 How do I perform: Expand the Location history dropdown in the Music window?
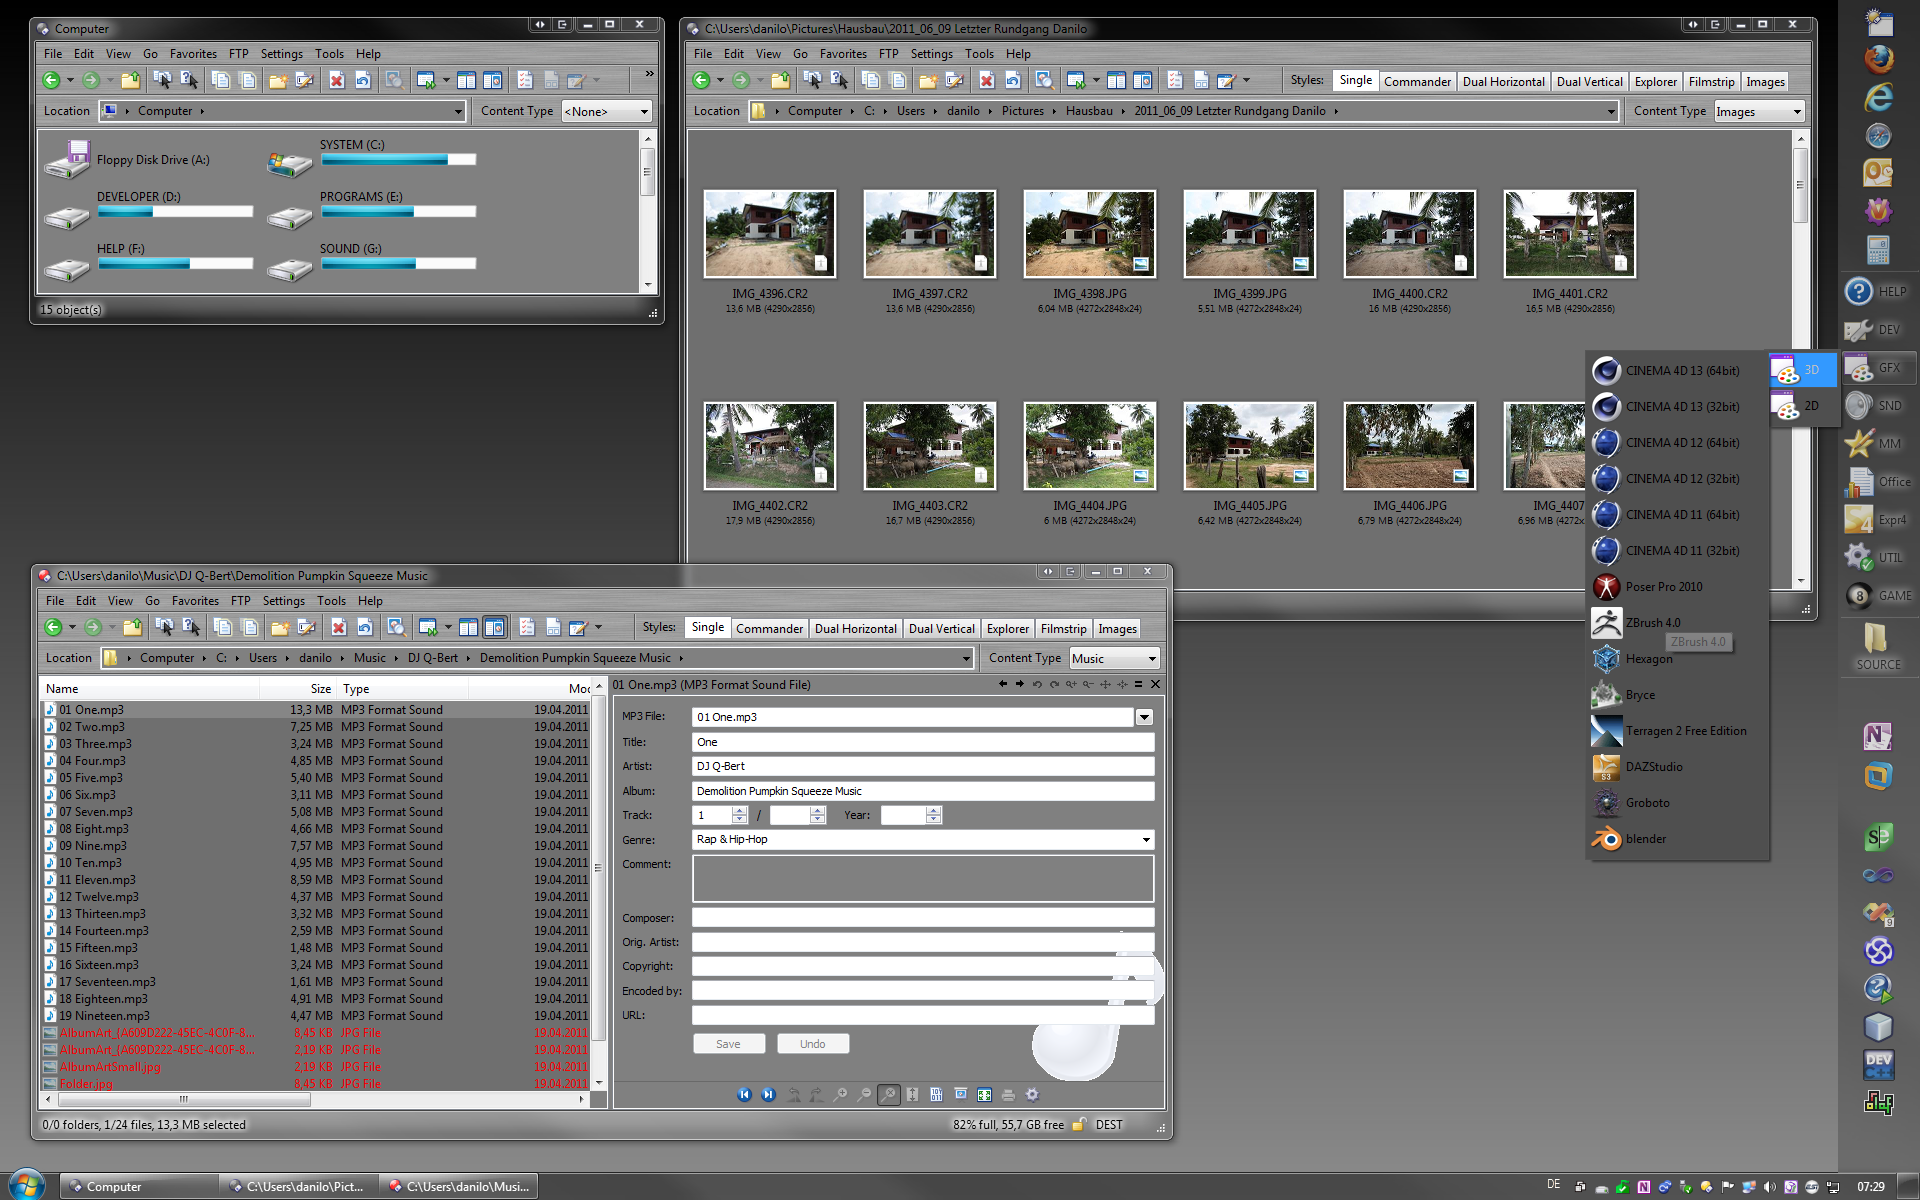pos(966,658)
